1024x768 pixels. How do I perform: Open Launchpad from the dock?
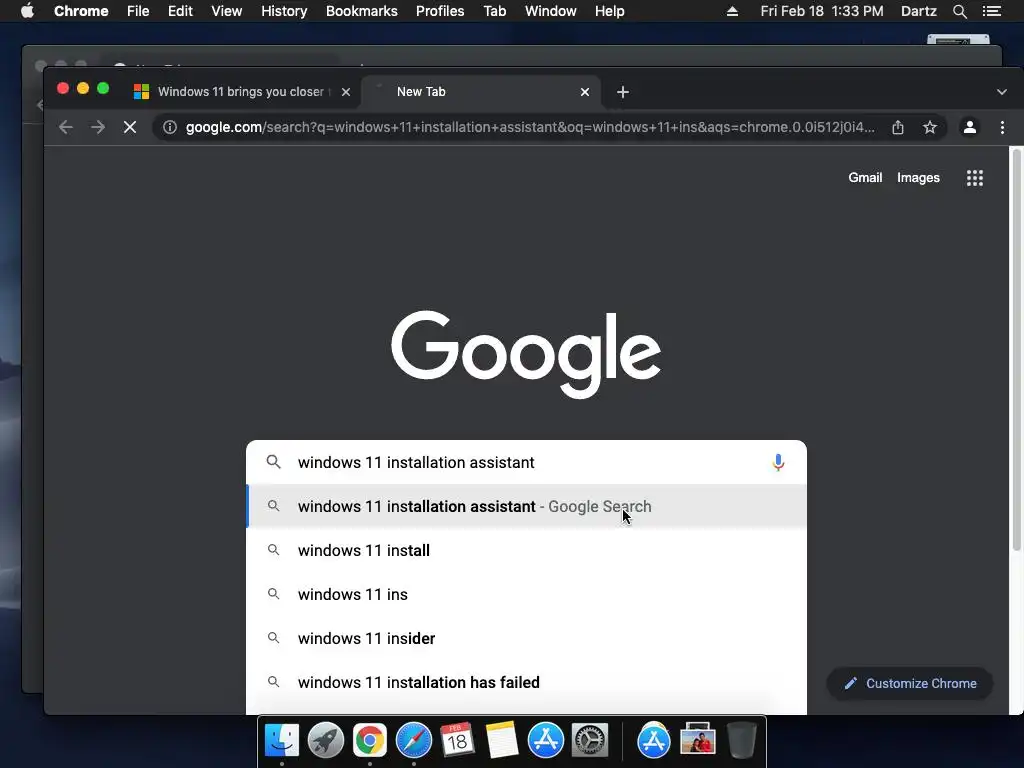coord(325,741)
